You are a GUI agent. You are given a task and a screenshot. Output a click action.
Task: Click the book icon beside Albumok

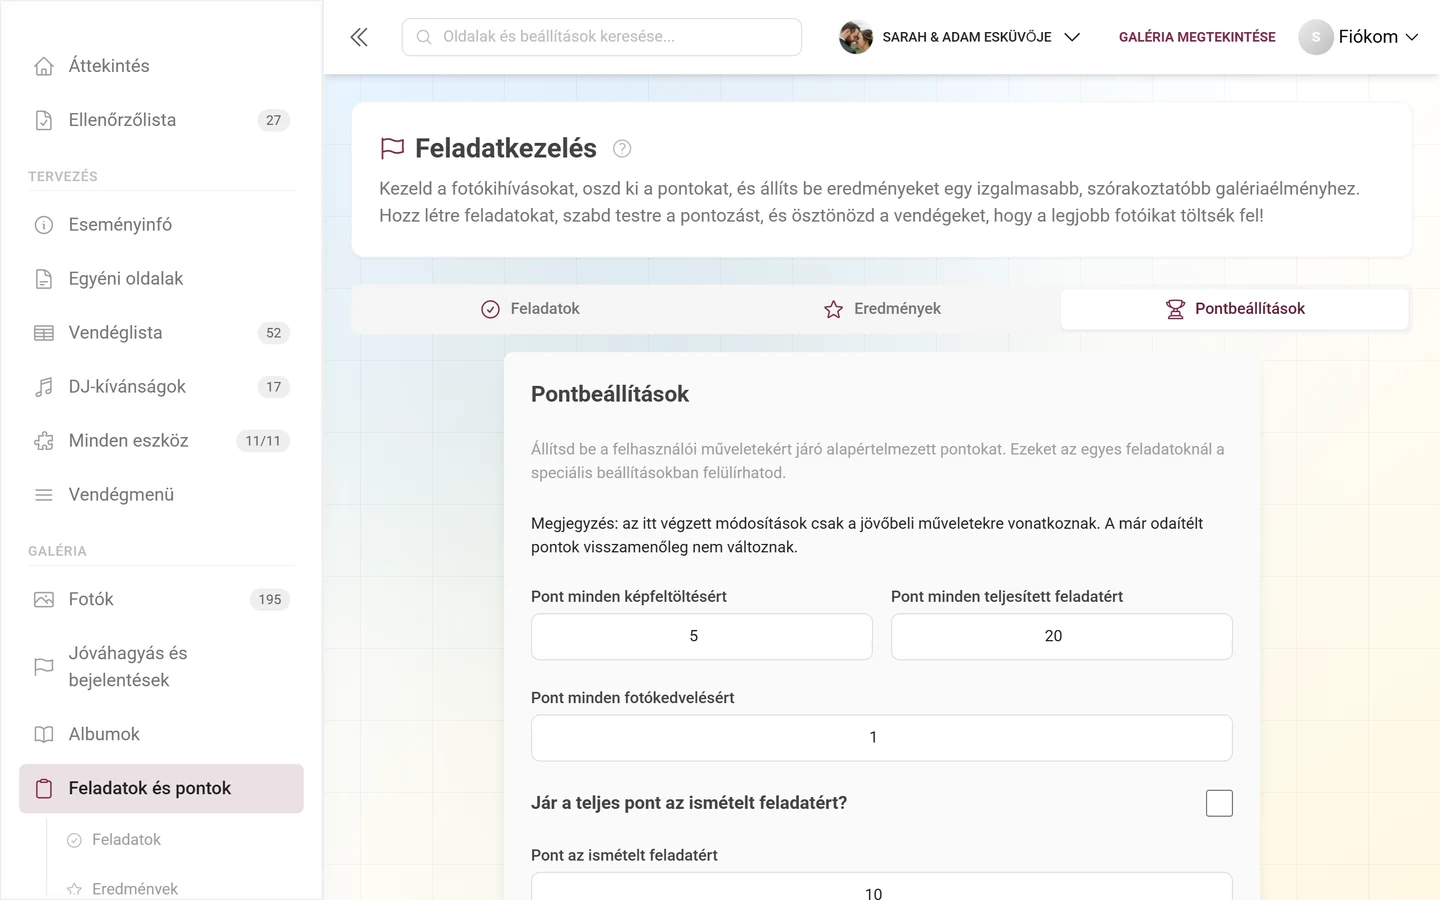coord(44,735)
